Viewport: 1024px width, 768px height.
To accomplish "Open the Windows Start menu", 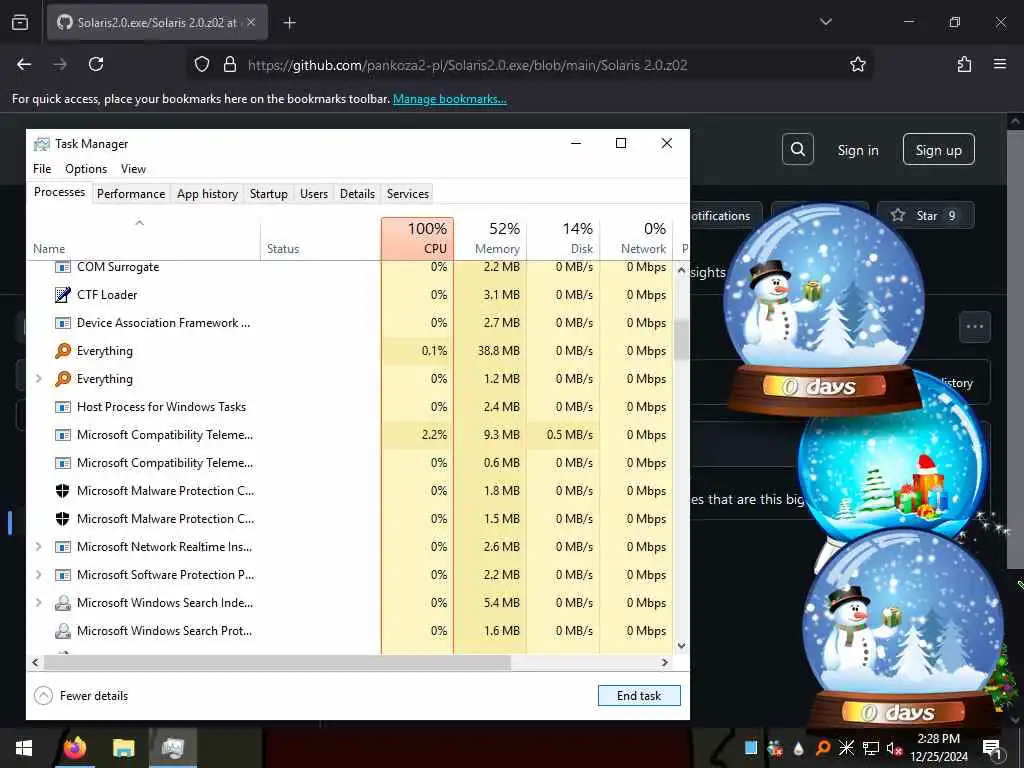I will pos(24,748).
